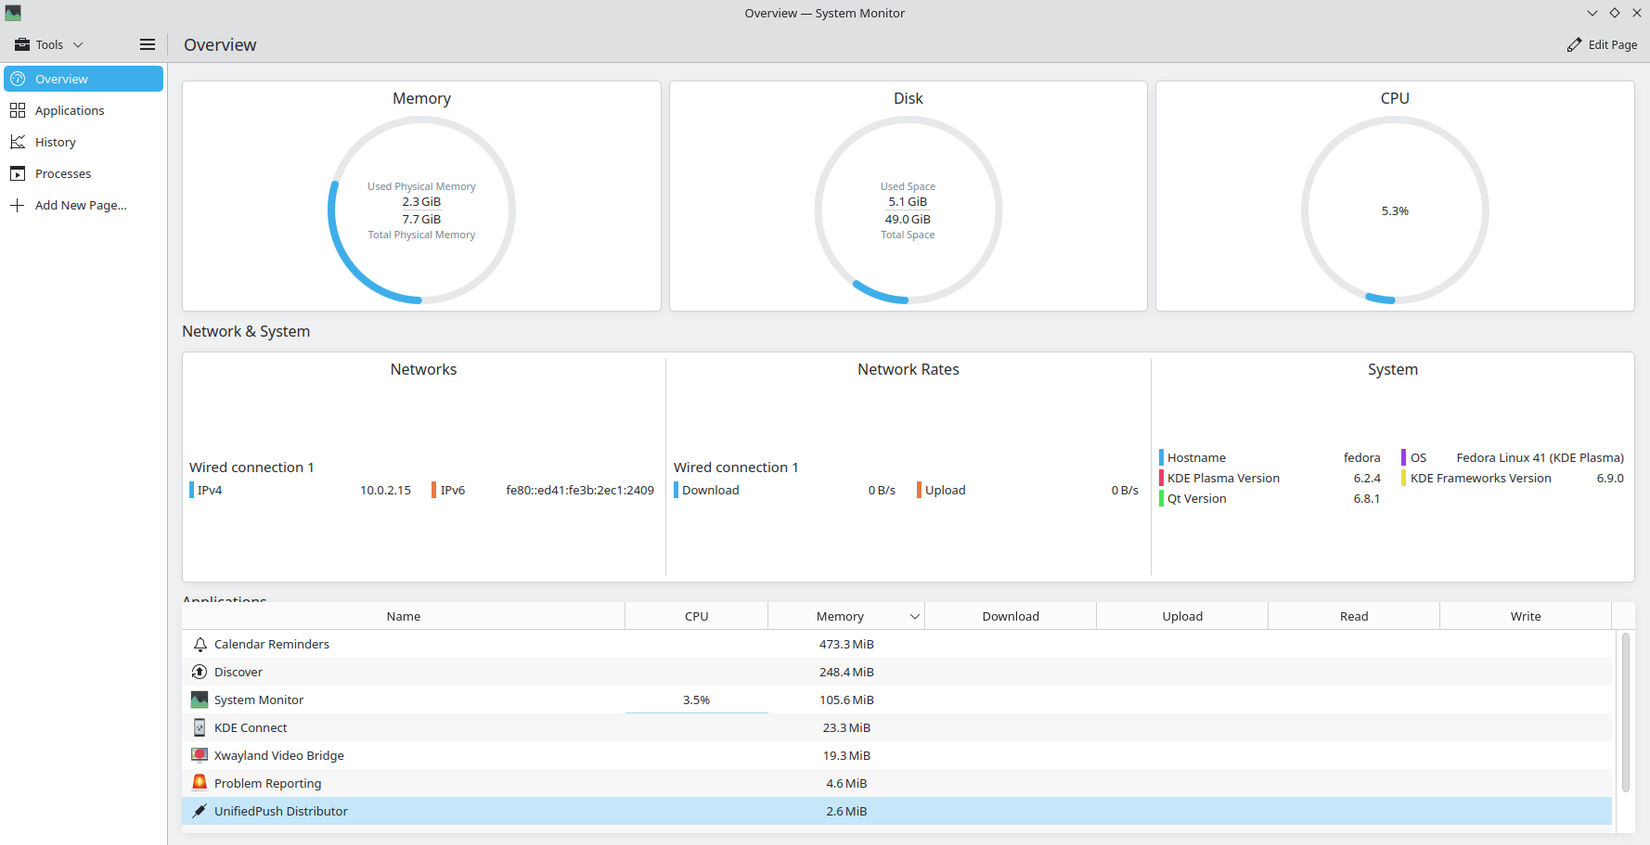
Task: Click Add New Page in sidebar
Action: point(80,205)
